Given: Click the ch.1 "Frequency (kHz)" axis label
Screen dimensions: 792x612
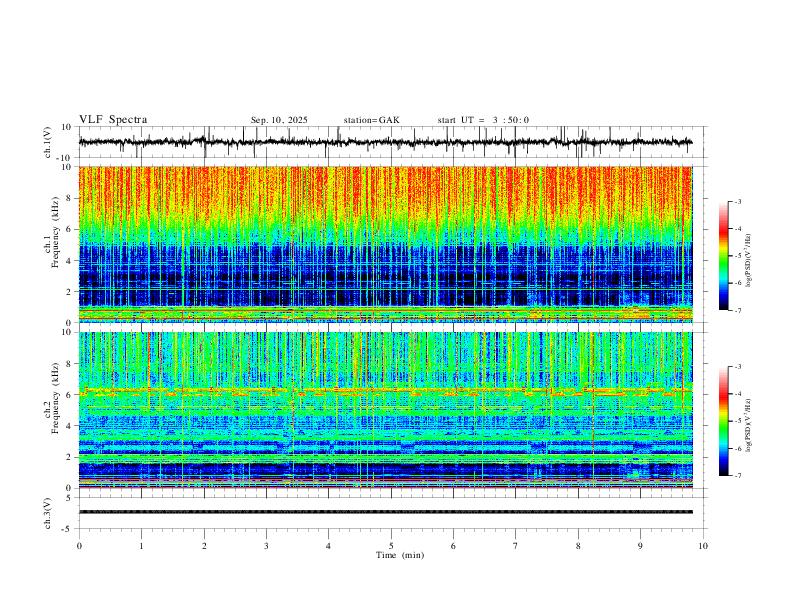Looking at the screenshot, I should (55, 231).
